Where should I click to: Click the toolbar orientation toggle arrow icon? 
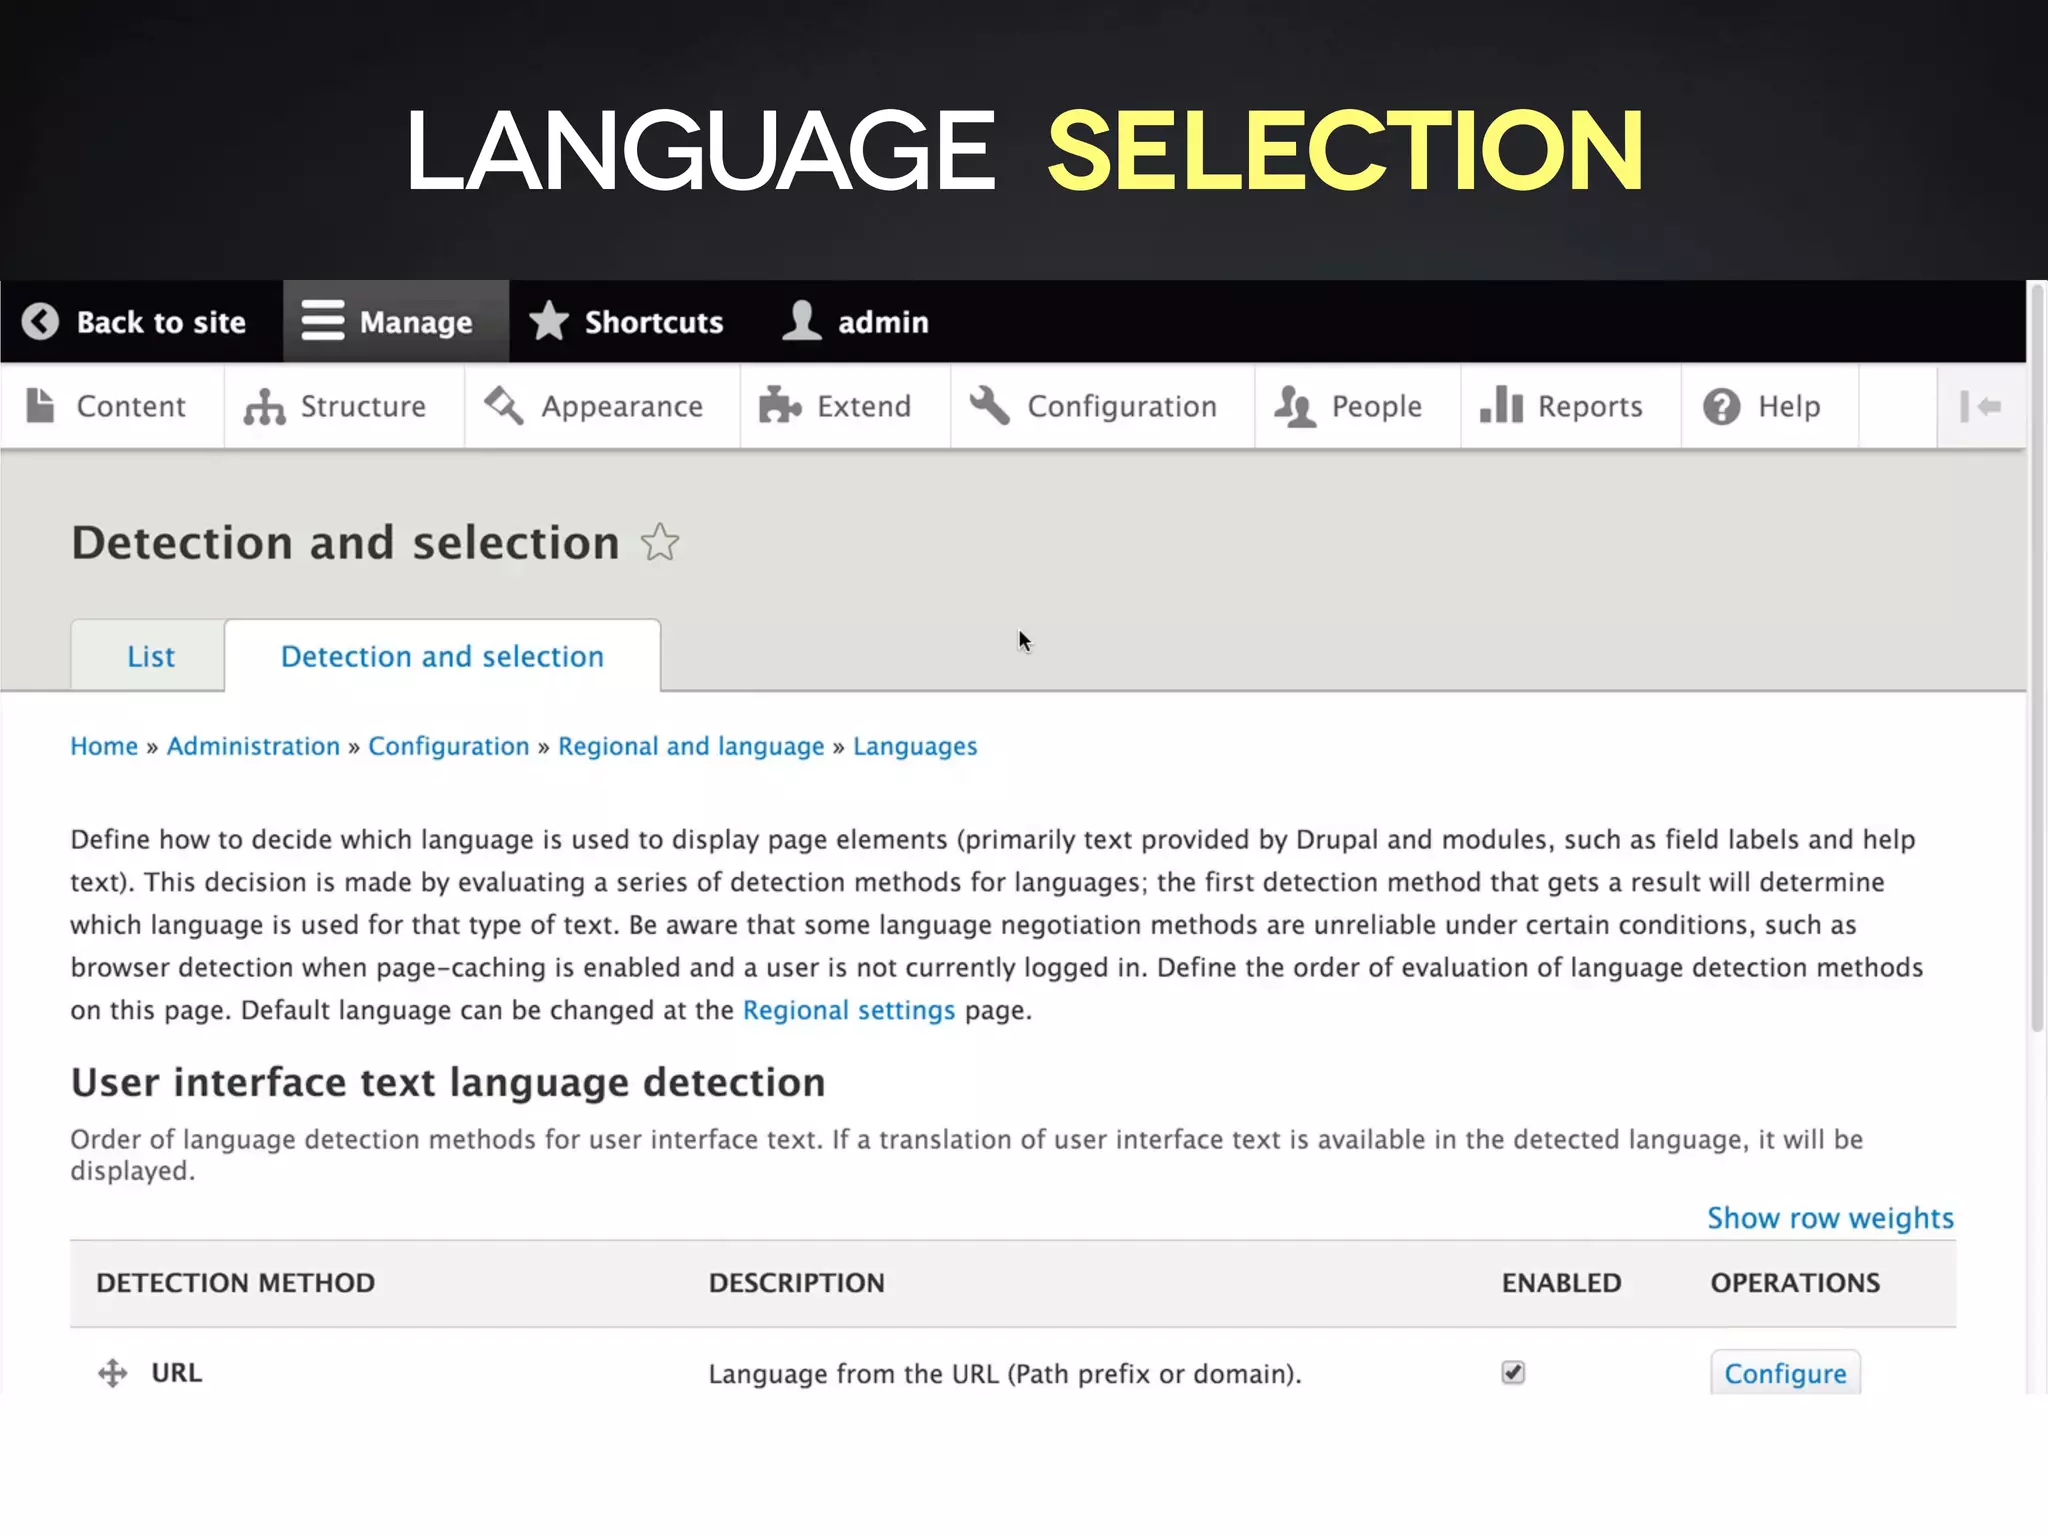click(1981, 406)
